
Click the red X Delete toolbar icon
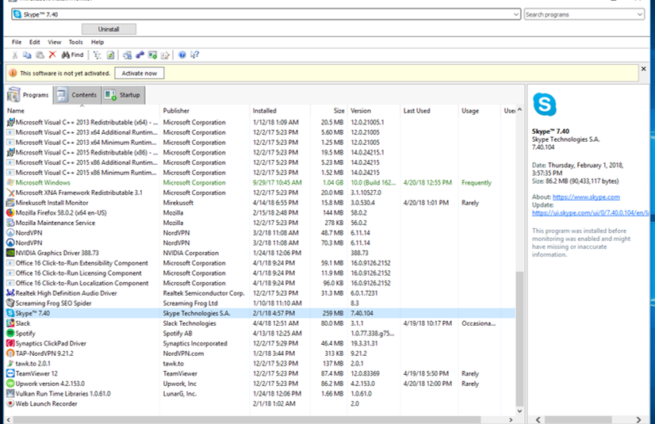click(x=52, y=55)
